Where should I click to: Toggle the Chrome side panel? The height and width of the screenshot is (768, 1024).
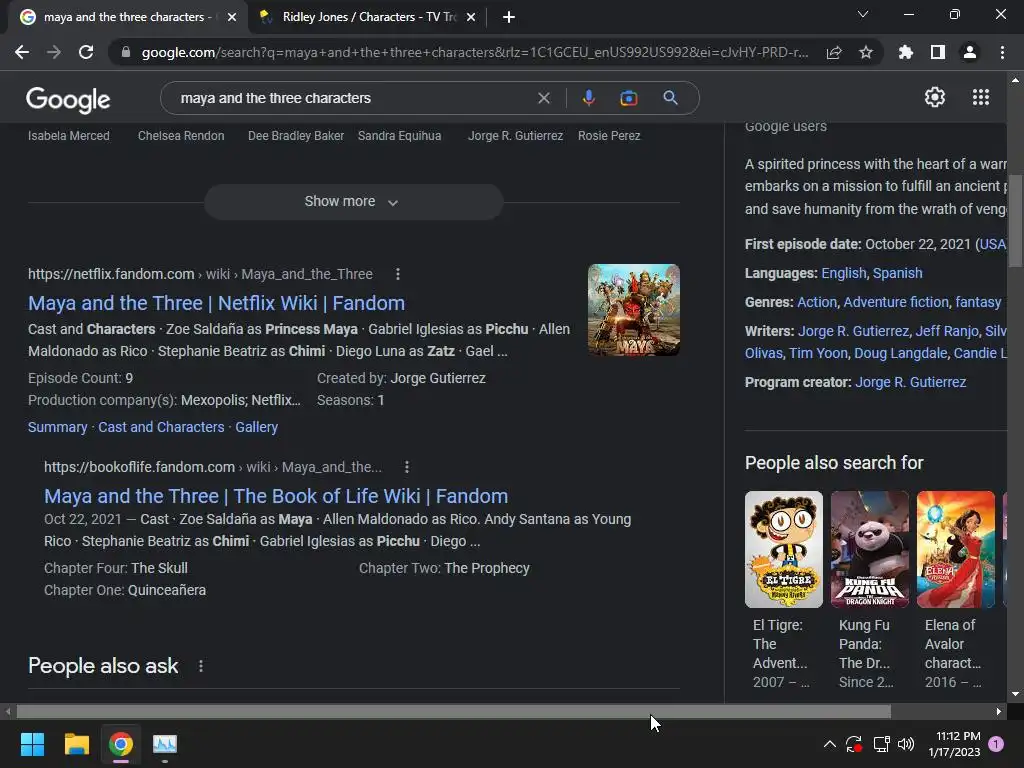[938, 52]
